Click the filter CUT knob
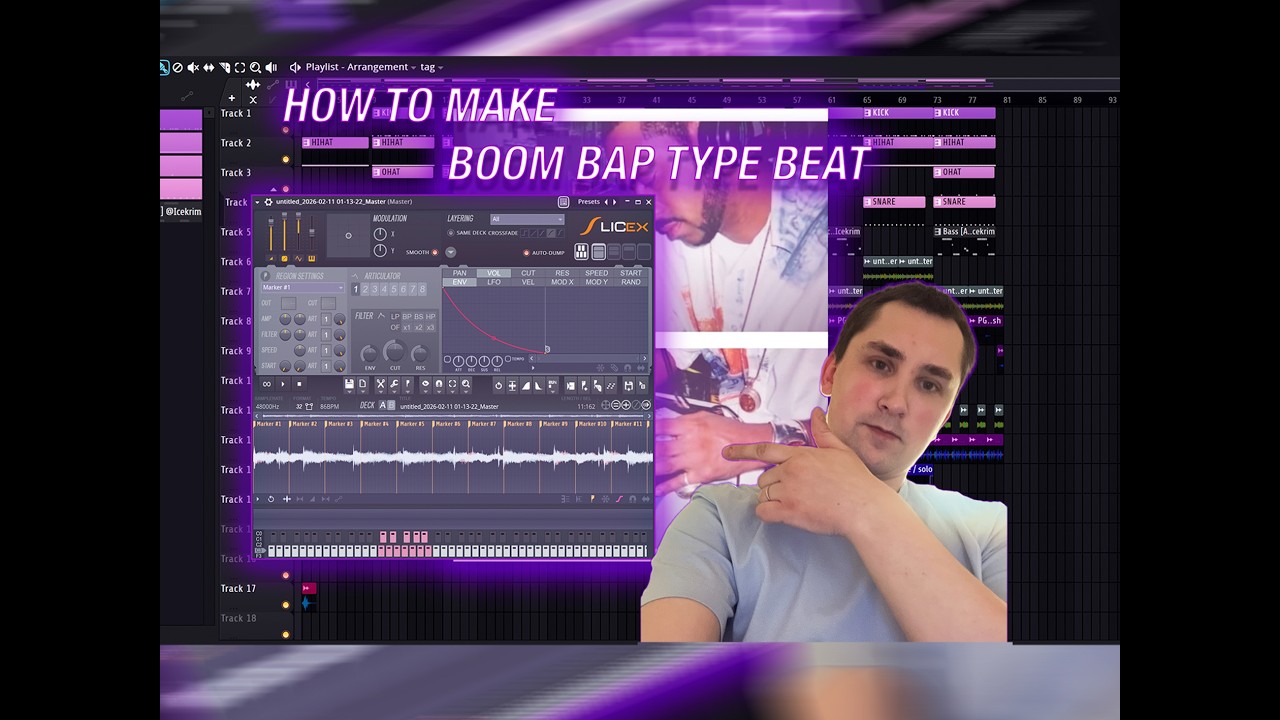Viewport: 1280px width, 720px height. click(x=395, y=352)
